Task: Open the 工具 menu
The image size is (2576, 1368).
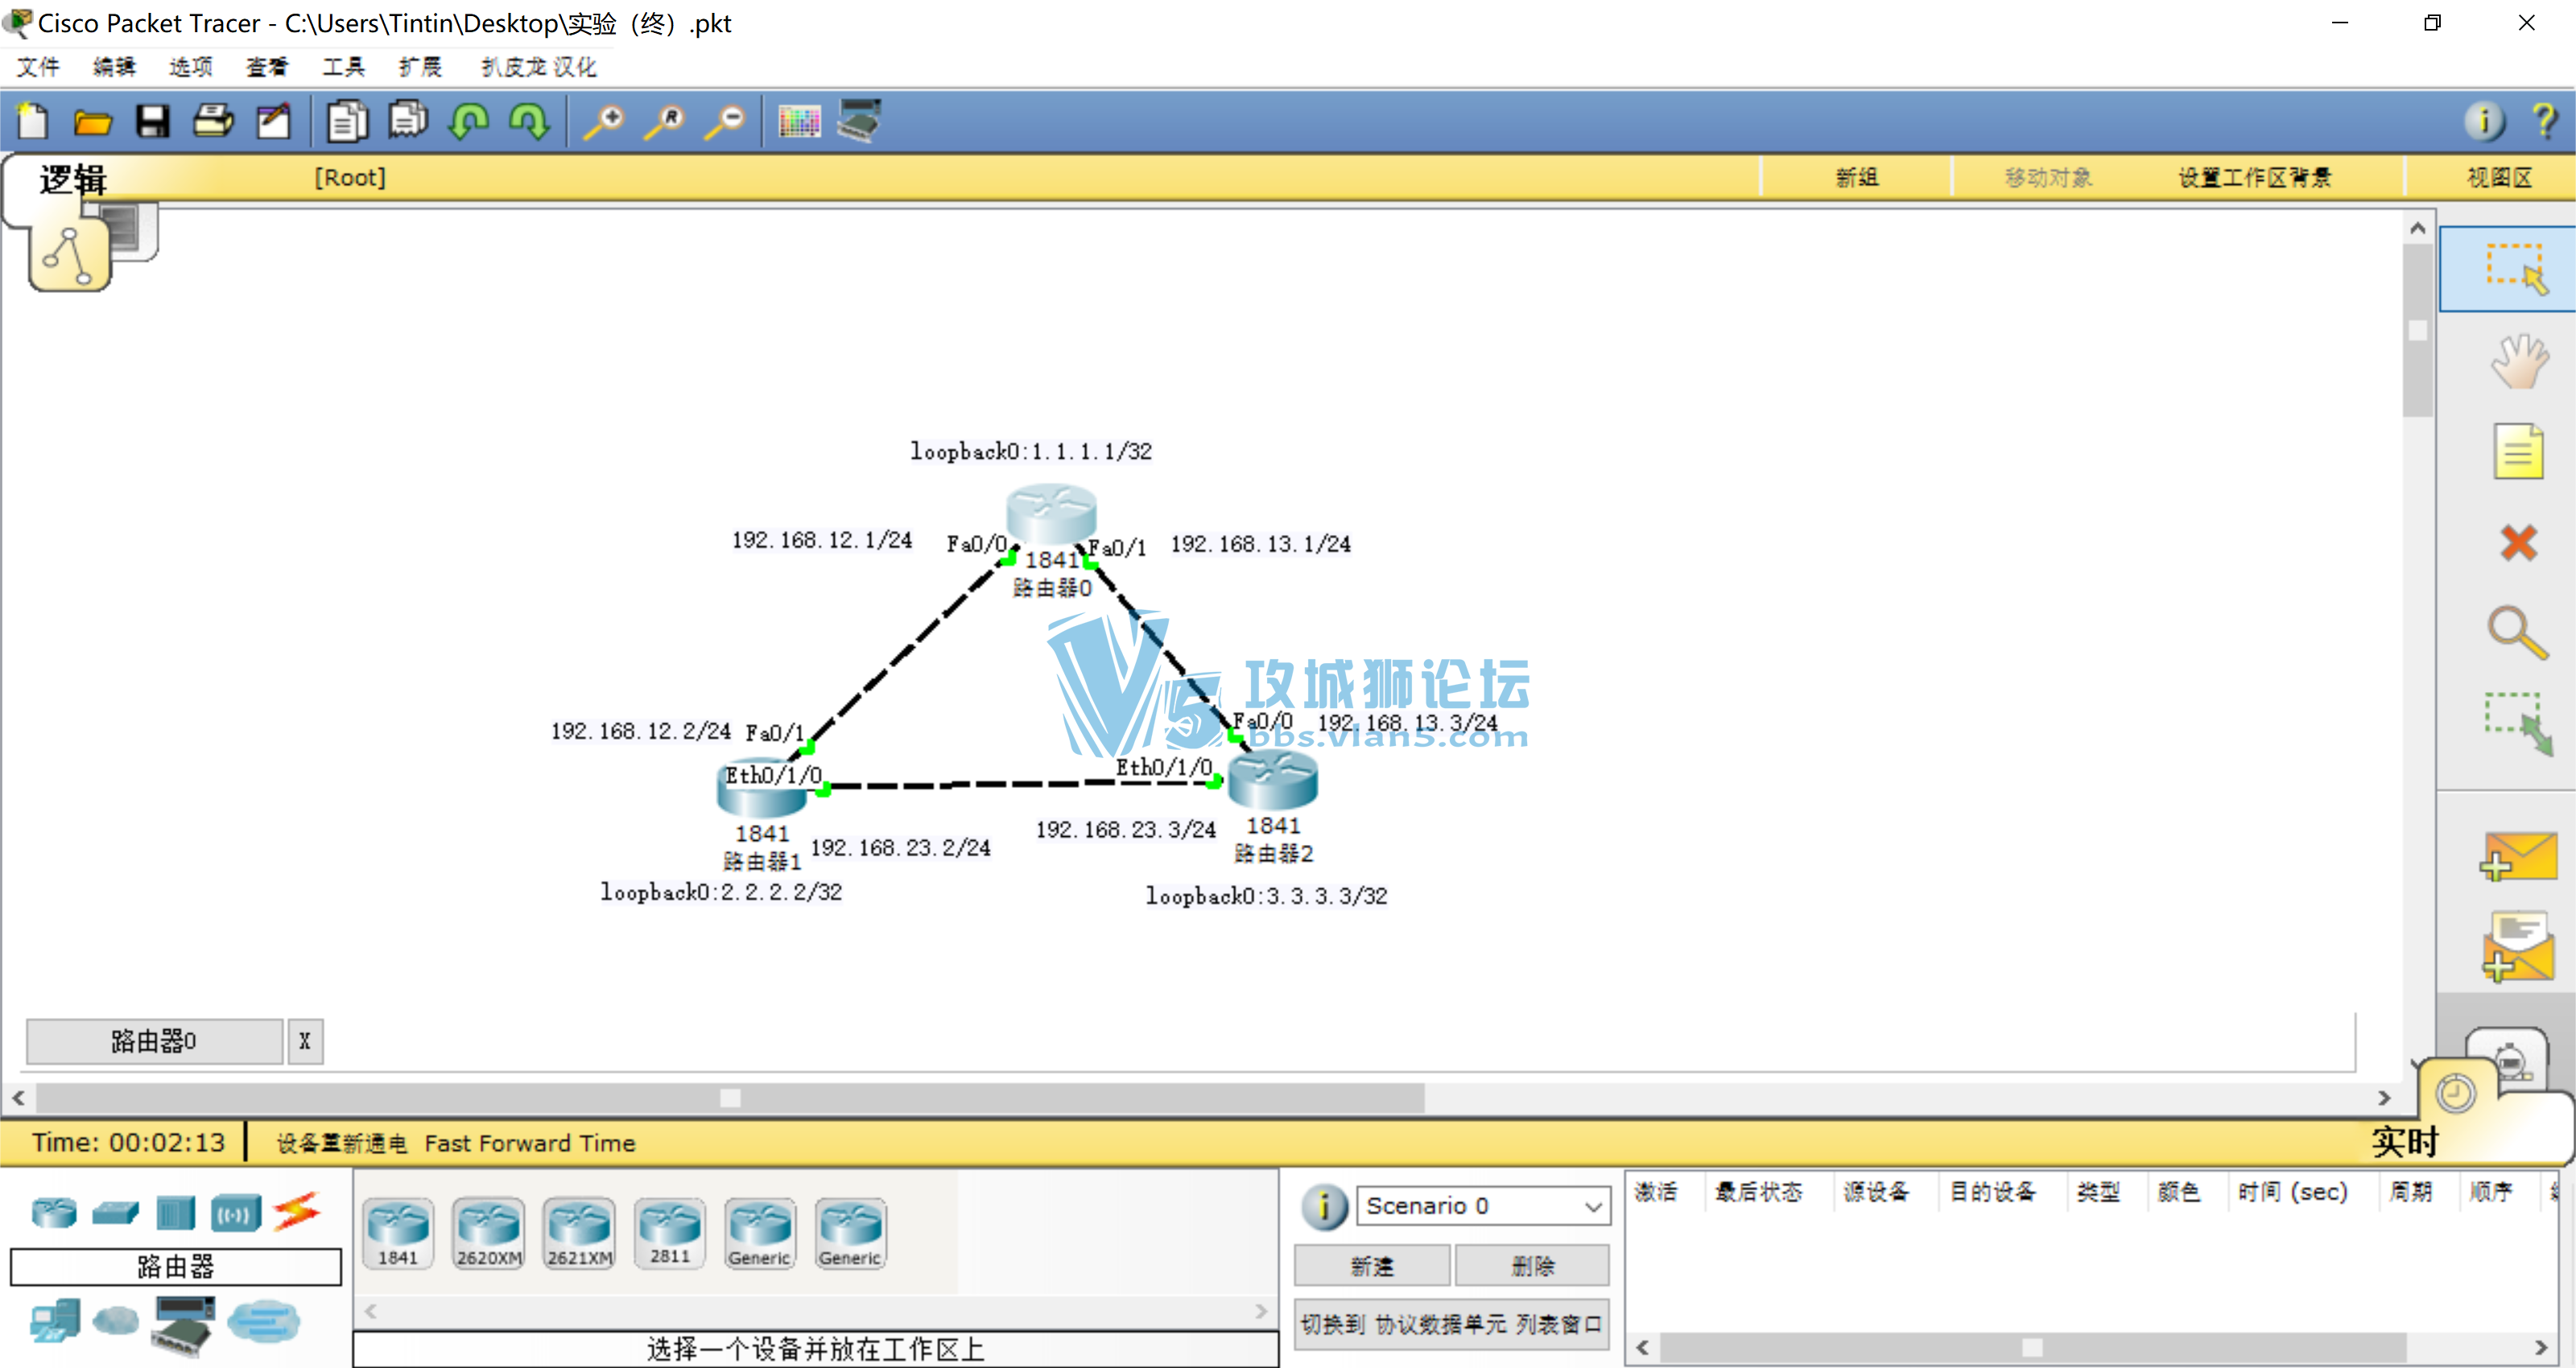Action: point(343,67)
